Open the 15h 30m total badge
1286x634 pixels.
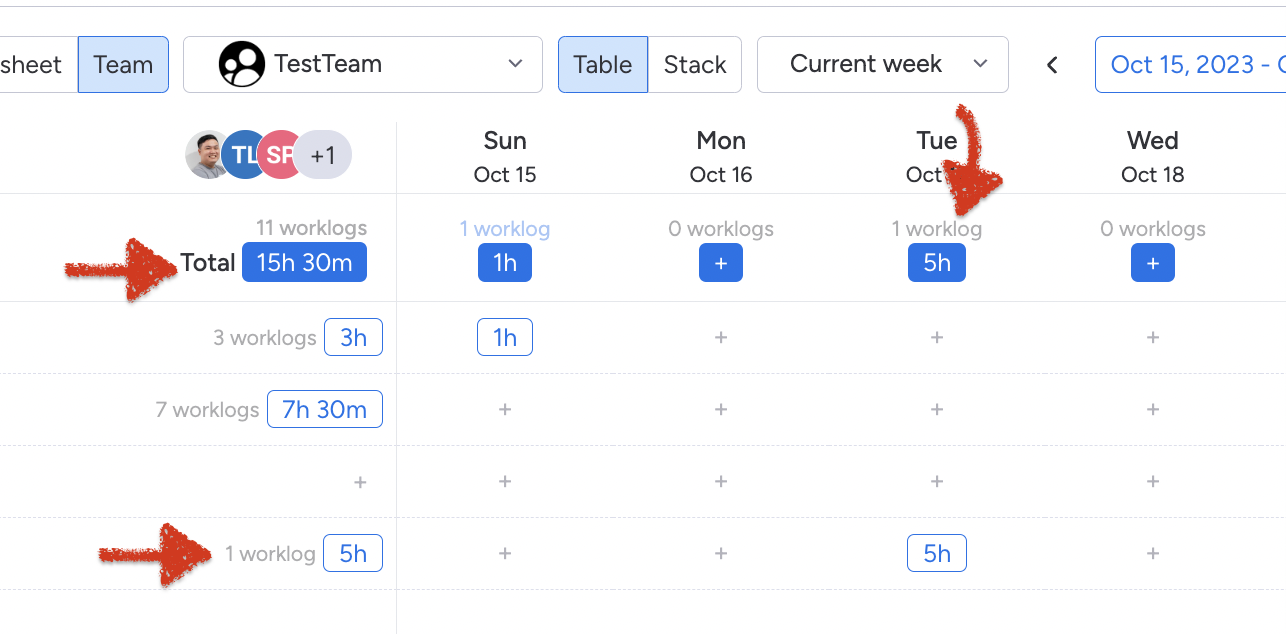pyautogui.click(x=304, y=263)
